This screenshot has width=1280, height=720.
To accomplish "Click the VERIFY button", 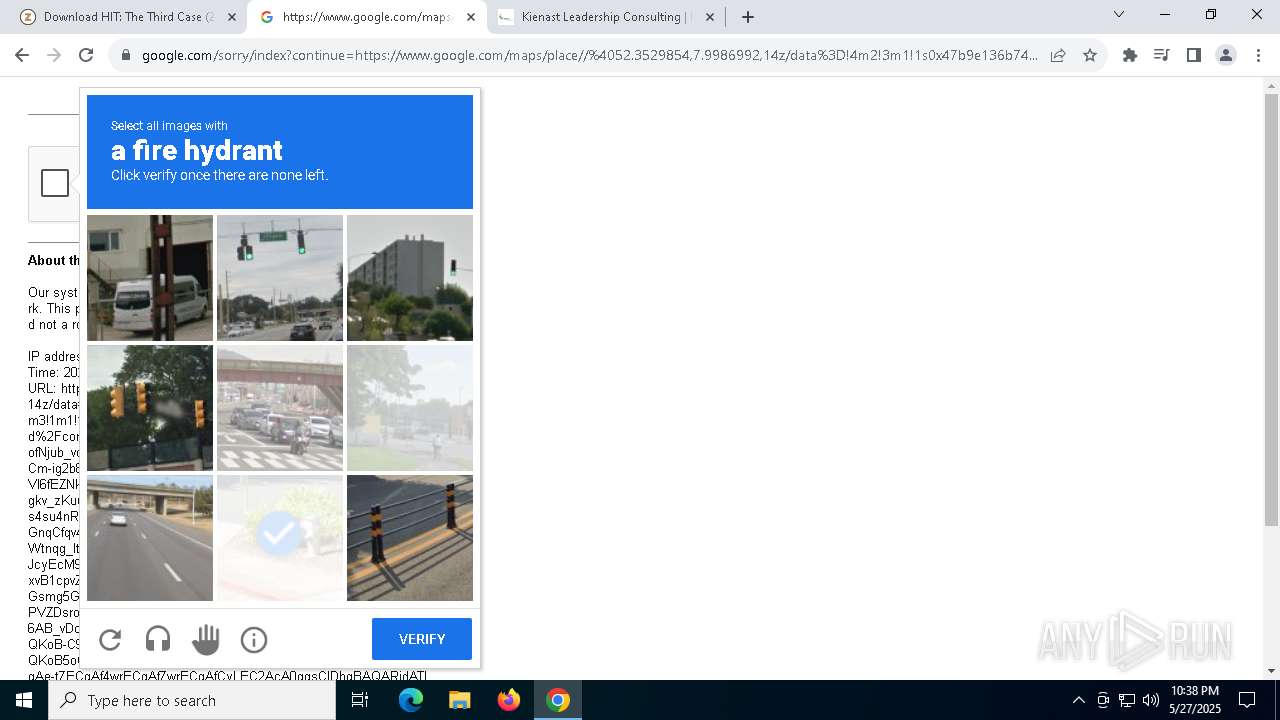I will (422, 639).
